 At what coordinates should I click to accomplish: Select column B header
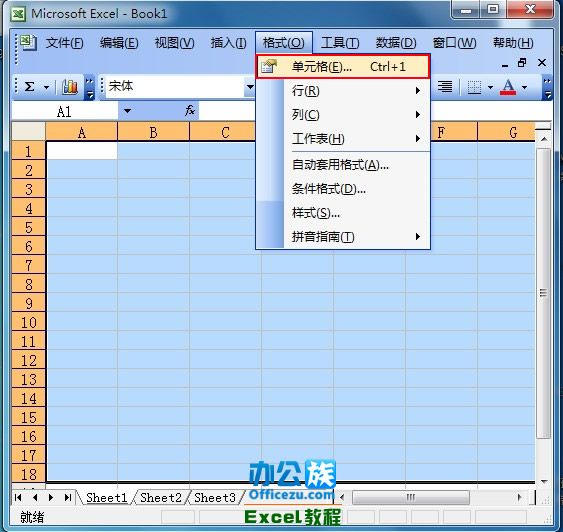pyautogui.click(x=153, y=132)
